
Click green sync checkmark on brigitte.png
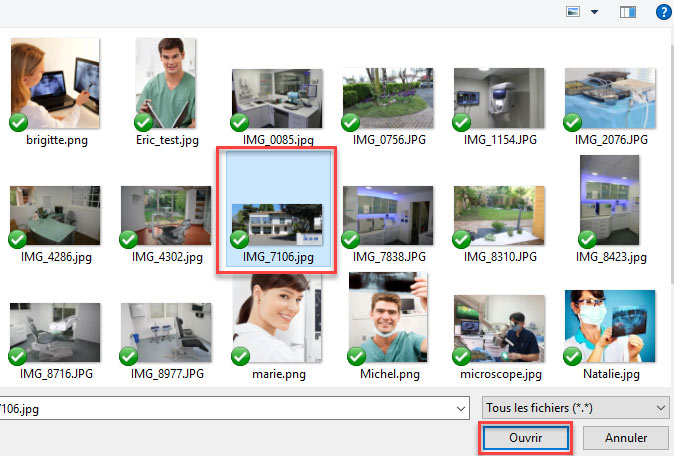pos(18,123)
